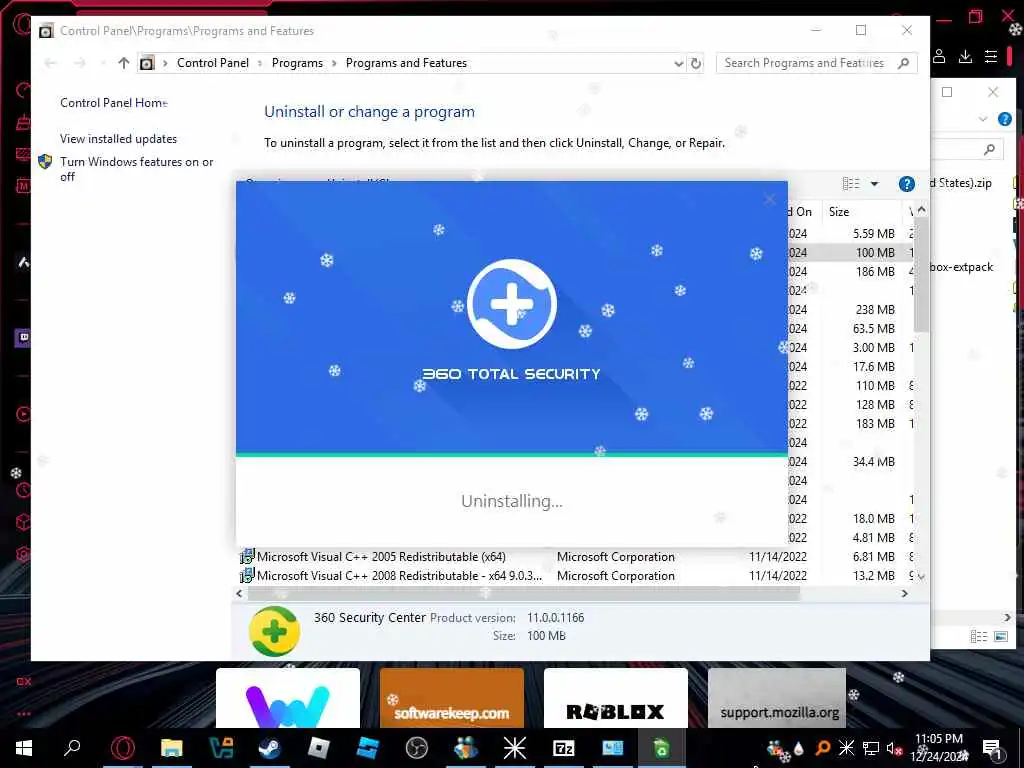Open Opera sidebar settings gear

click(23, 554)
